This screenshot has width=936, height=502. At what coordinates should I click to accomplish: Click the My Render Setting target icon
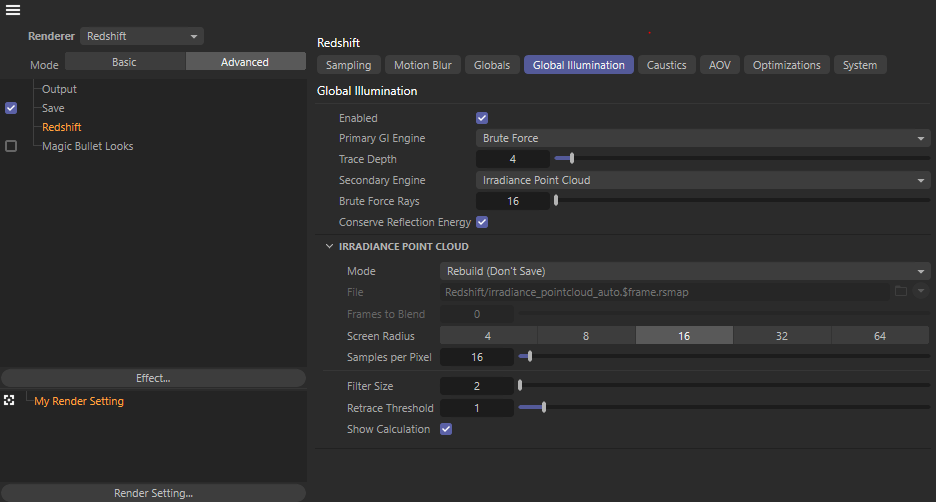9,401
